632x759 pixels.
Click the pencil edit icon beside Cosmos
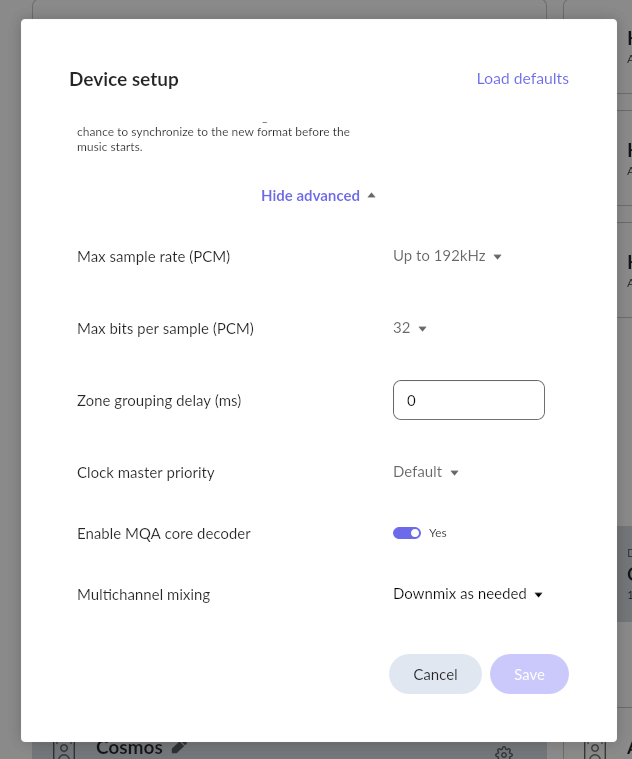pyautogui.click(x=179, y=748)
